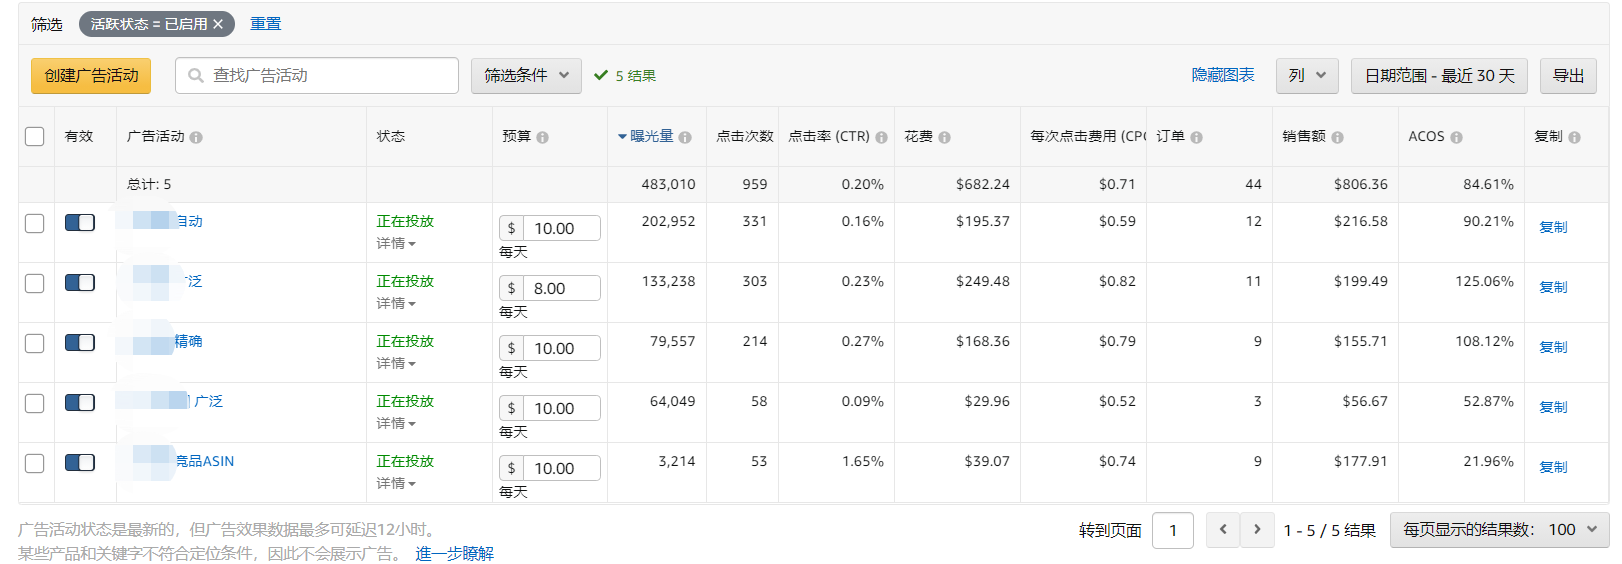Image resolution: width=1622 pixels, height=564 pixels.
Task: Sort by the 点击次数 column header
Action: pos(744,136)
